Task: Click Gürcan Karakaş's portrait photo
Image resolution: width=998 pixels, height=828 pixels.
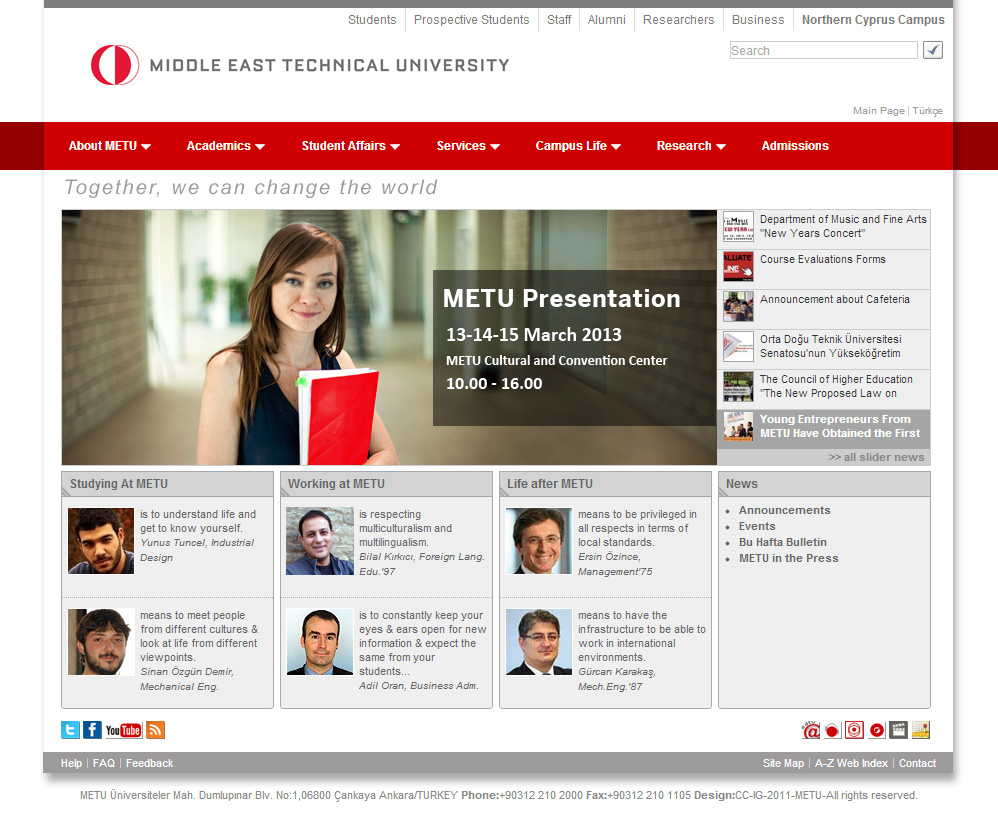Action: point(539,642)
